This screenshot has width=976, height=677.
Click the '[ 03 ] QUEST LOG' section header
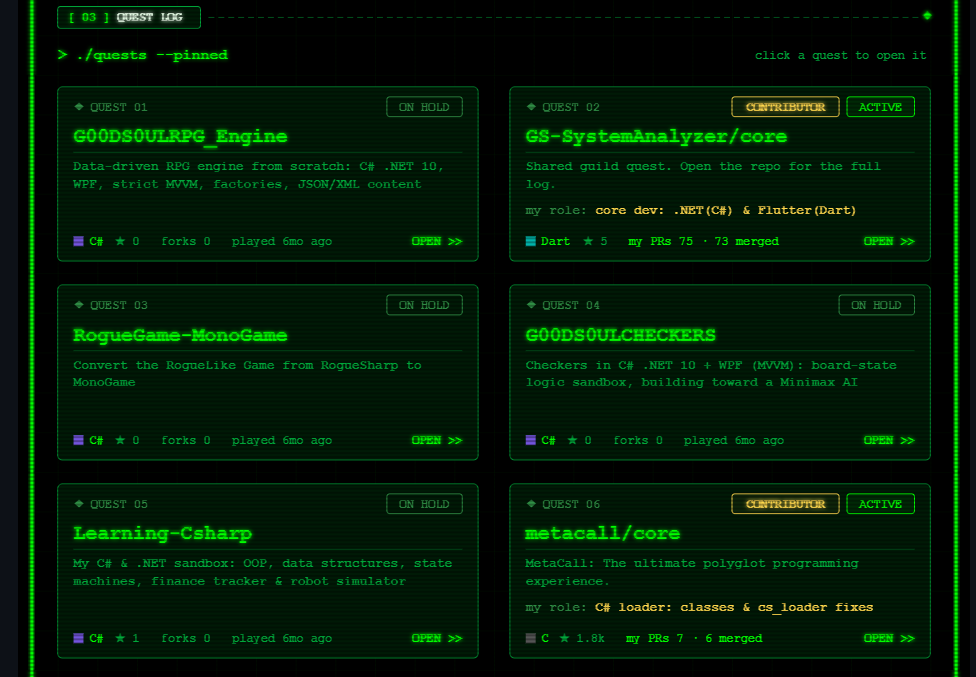coord(129,17)
